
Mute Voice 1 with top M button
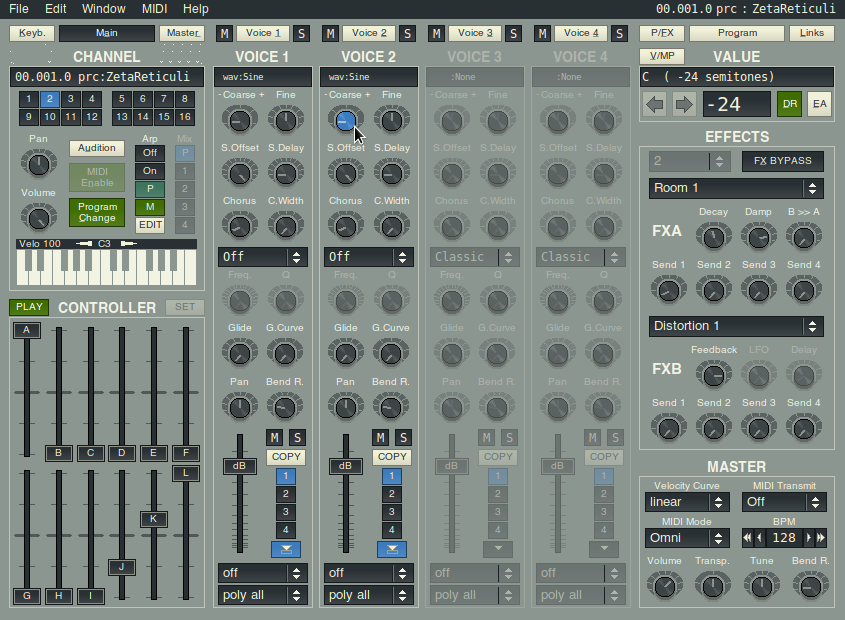tap(224, 34)
